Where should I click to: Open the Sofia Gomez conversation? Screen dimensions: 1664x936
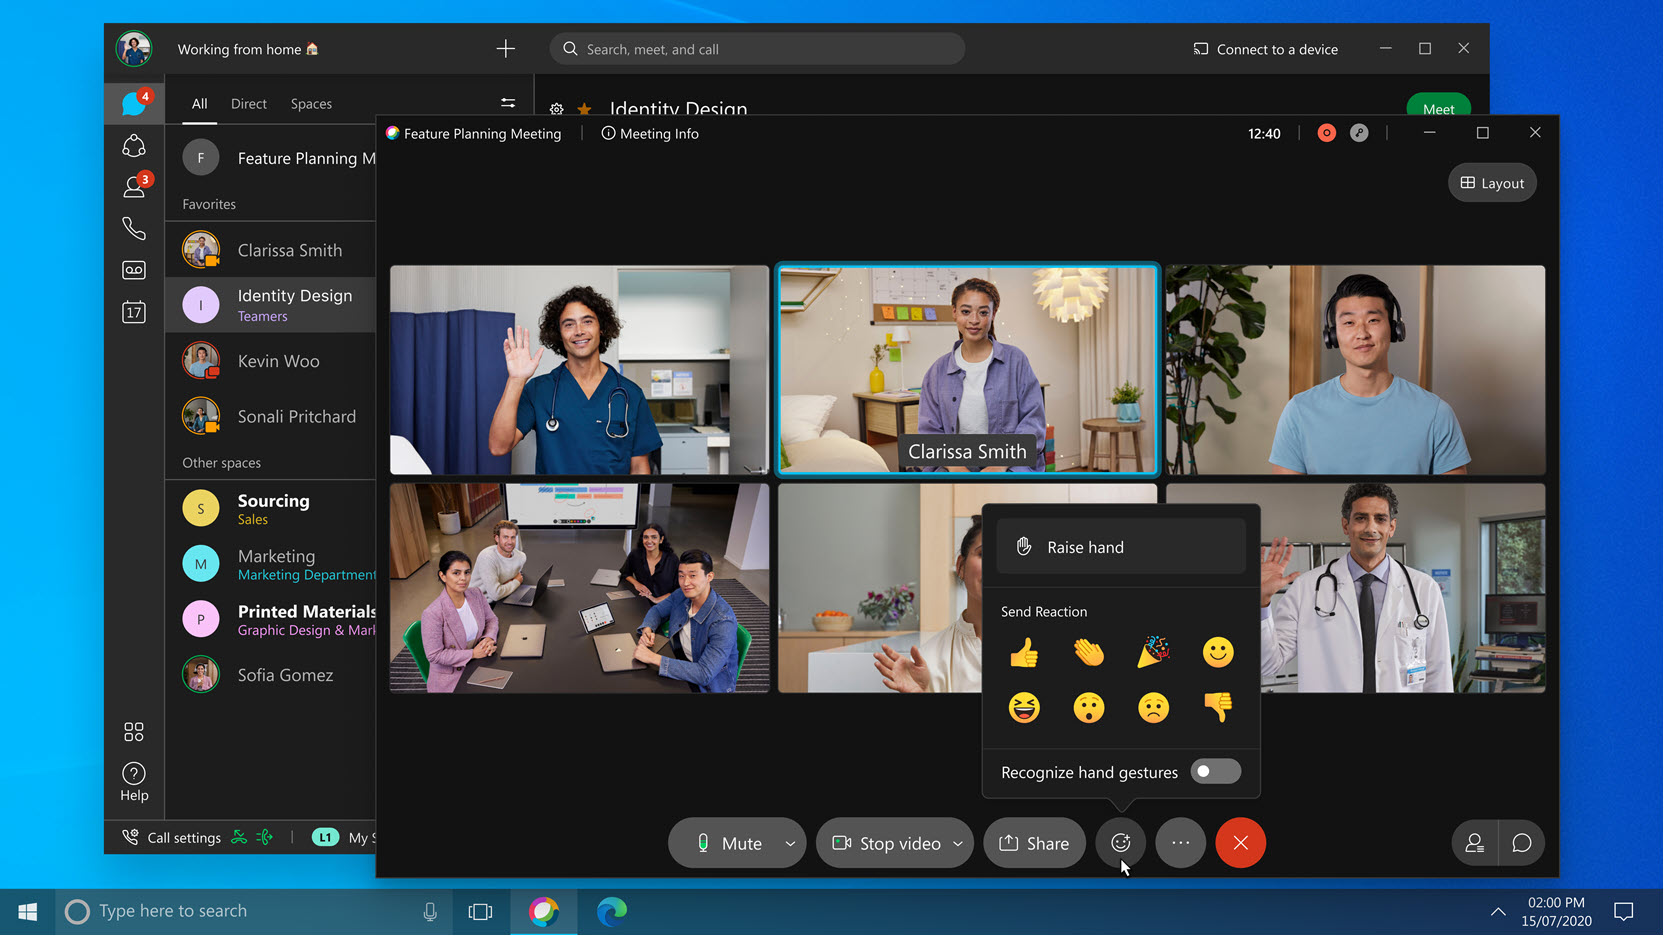(271, 675)
